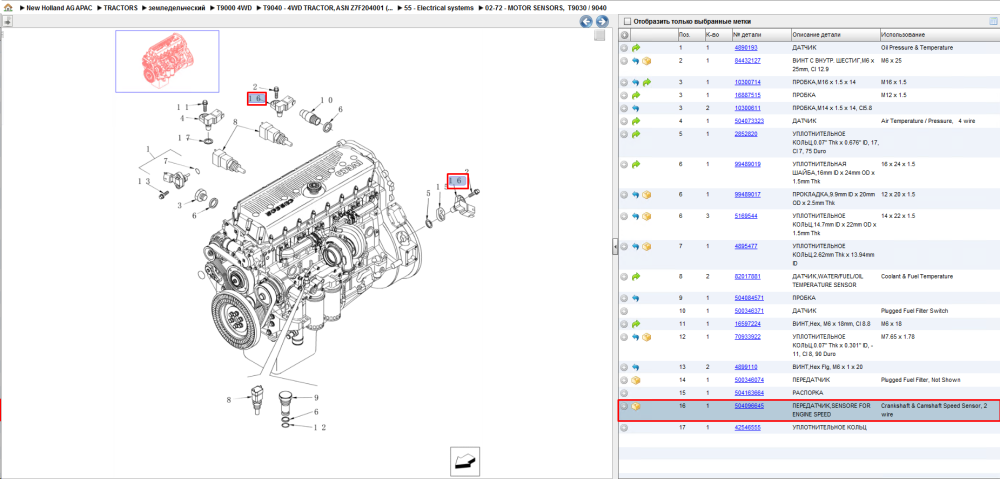
Task: Click blue arrow for part 5169544
Action: pyautogui.click(x=636, y=216)
